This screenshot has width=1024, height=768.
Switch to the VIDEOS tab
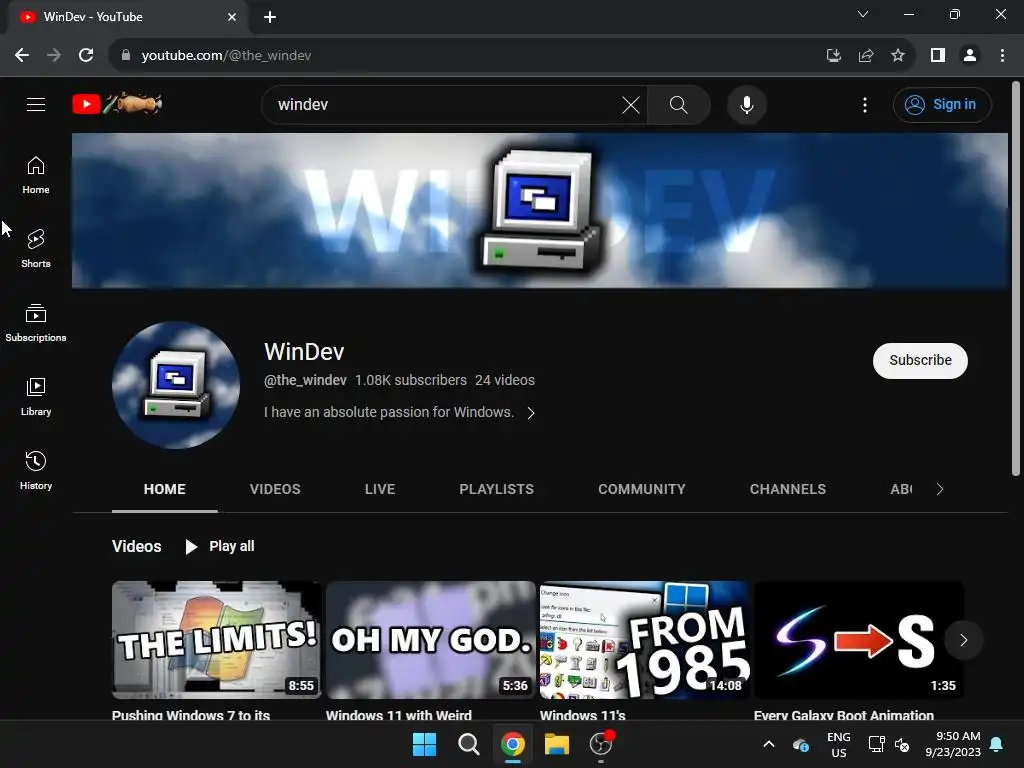275,489
